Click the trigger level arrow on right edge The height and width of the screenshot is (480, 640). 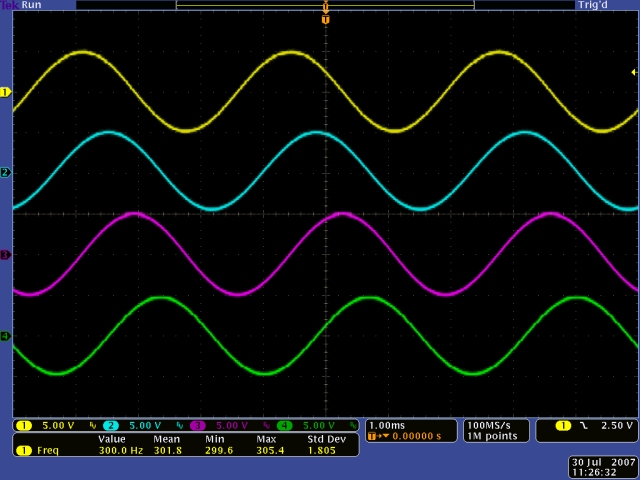pyautogui.click(x=633, y=72)
